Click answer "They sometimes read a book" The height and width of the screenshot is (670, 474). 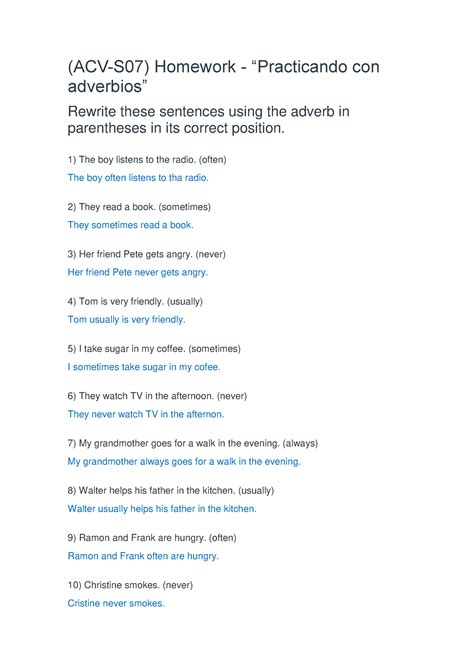point(130,225)
